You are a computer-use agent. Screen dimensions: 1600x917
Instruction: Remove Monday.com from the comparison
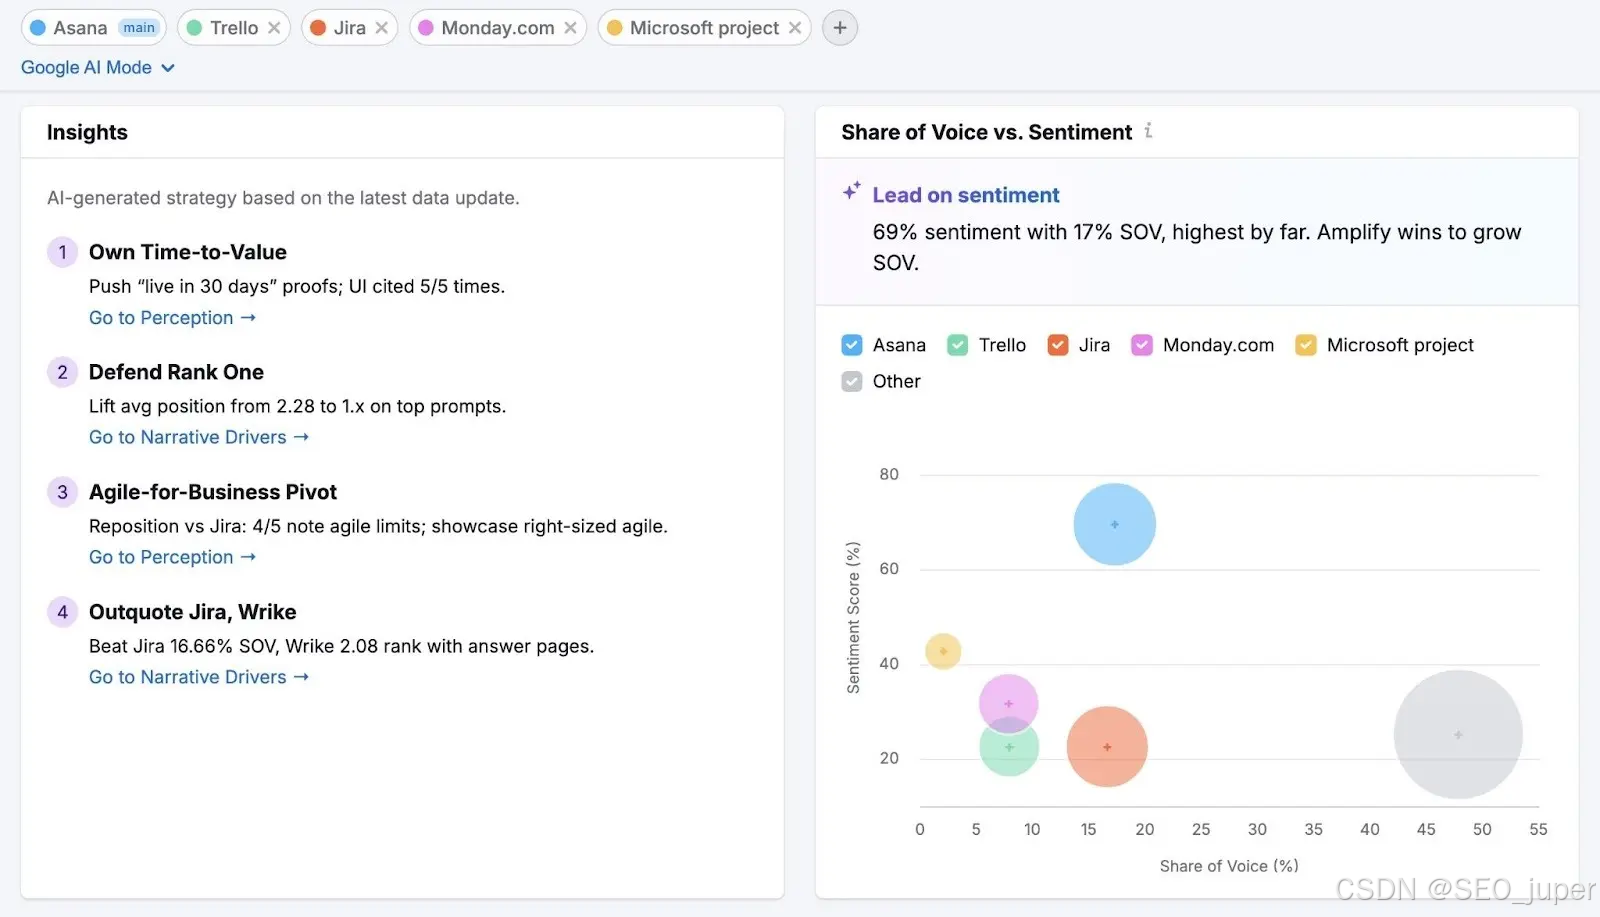[x=570, y=28]
